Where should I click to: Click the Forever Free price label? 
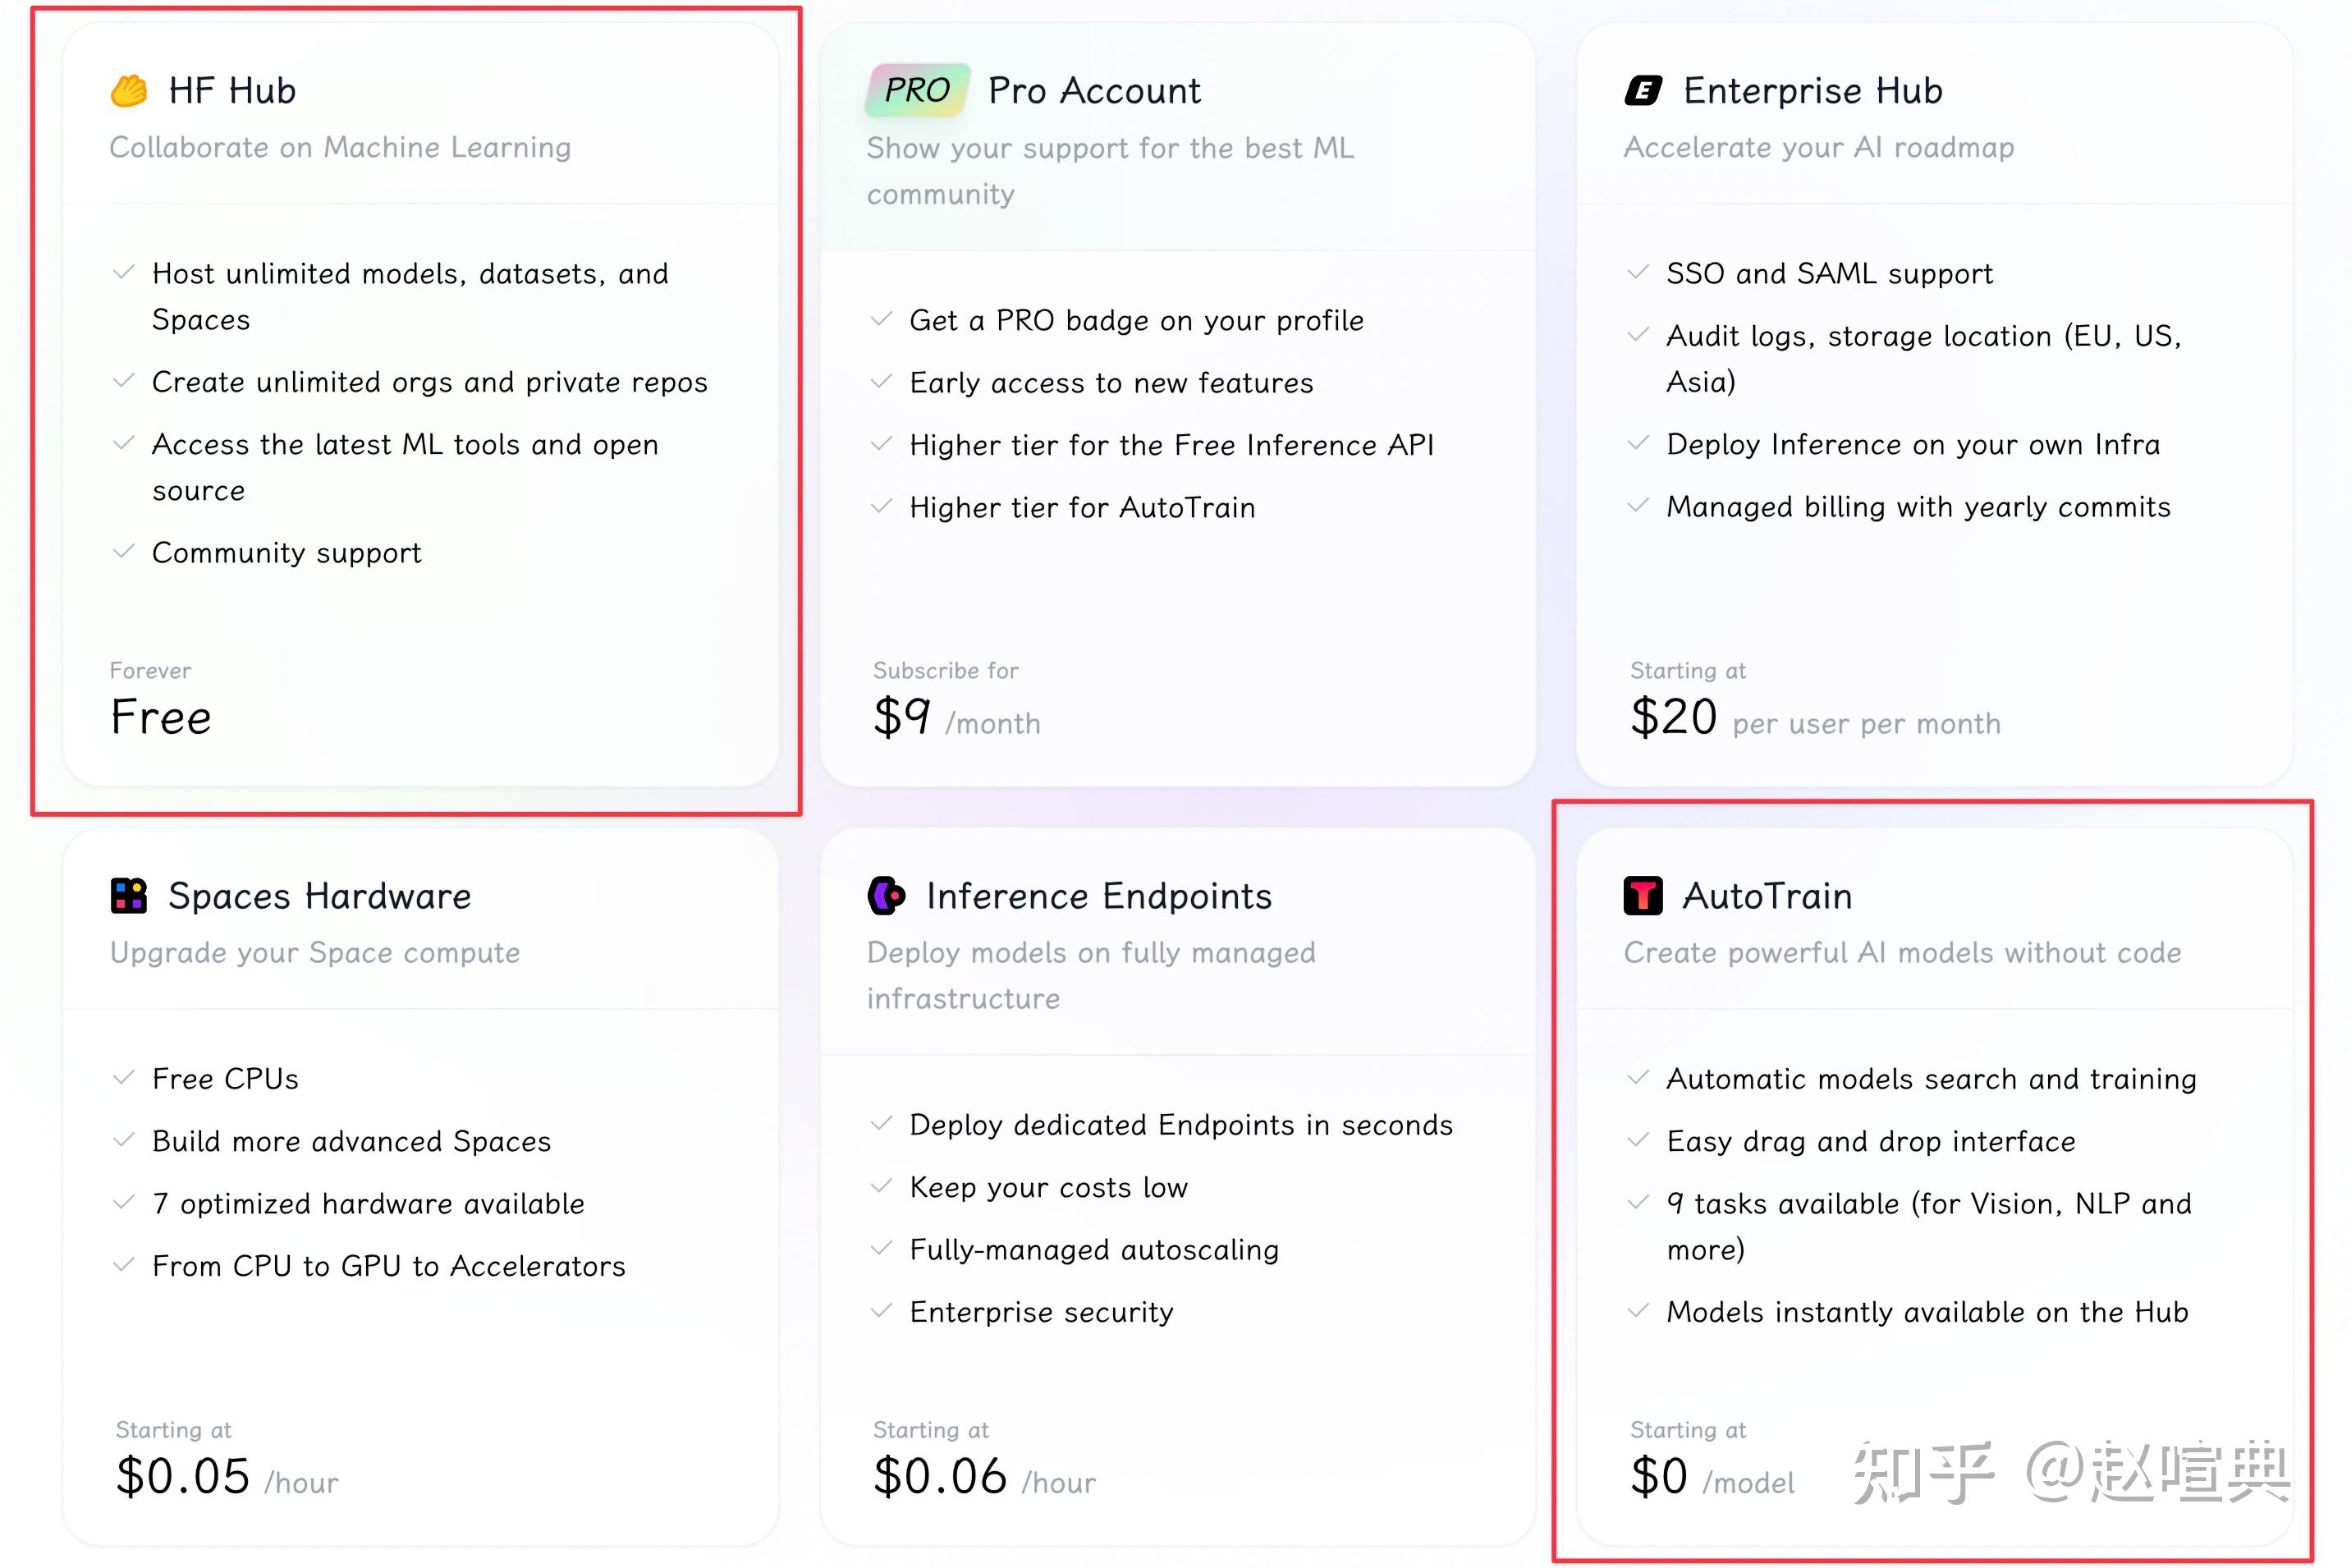pyautogui.click(x=161, y=716)
